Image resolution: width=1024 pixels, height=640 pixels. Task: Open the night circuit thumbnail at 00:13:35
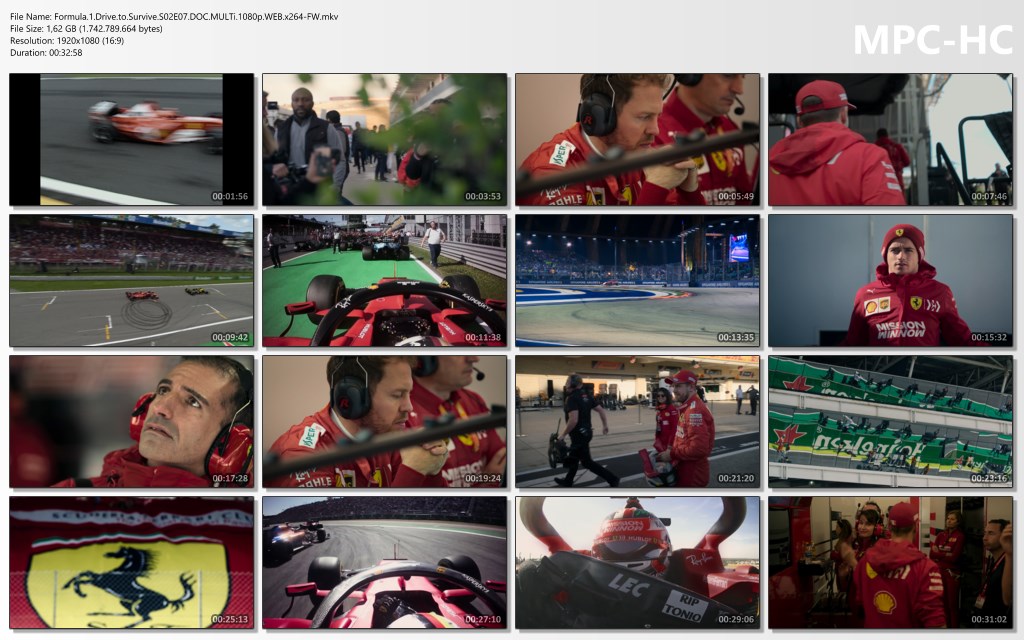click(x=637, y=280)
